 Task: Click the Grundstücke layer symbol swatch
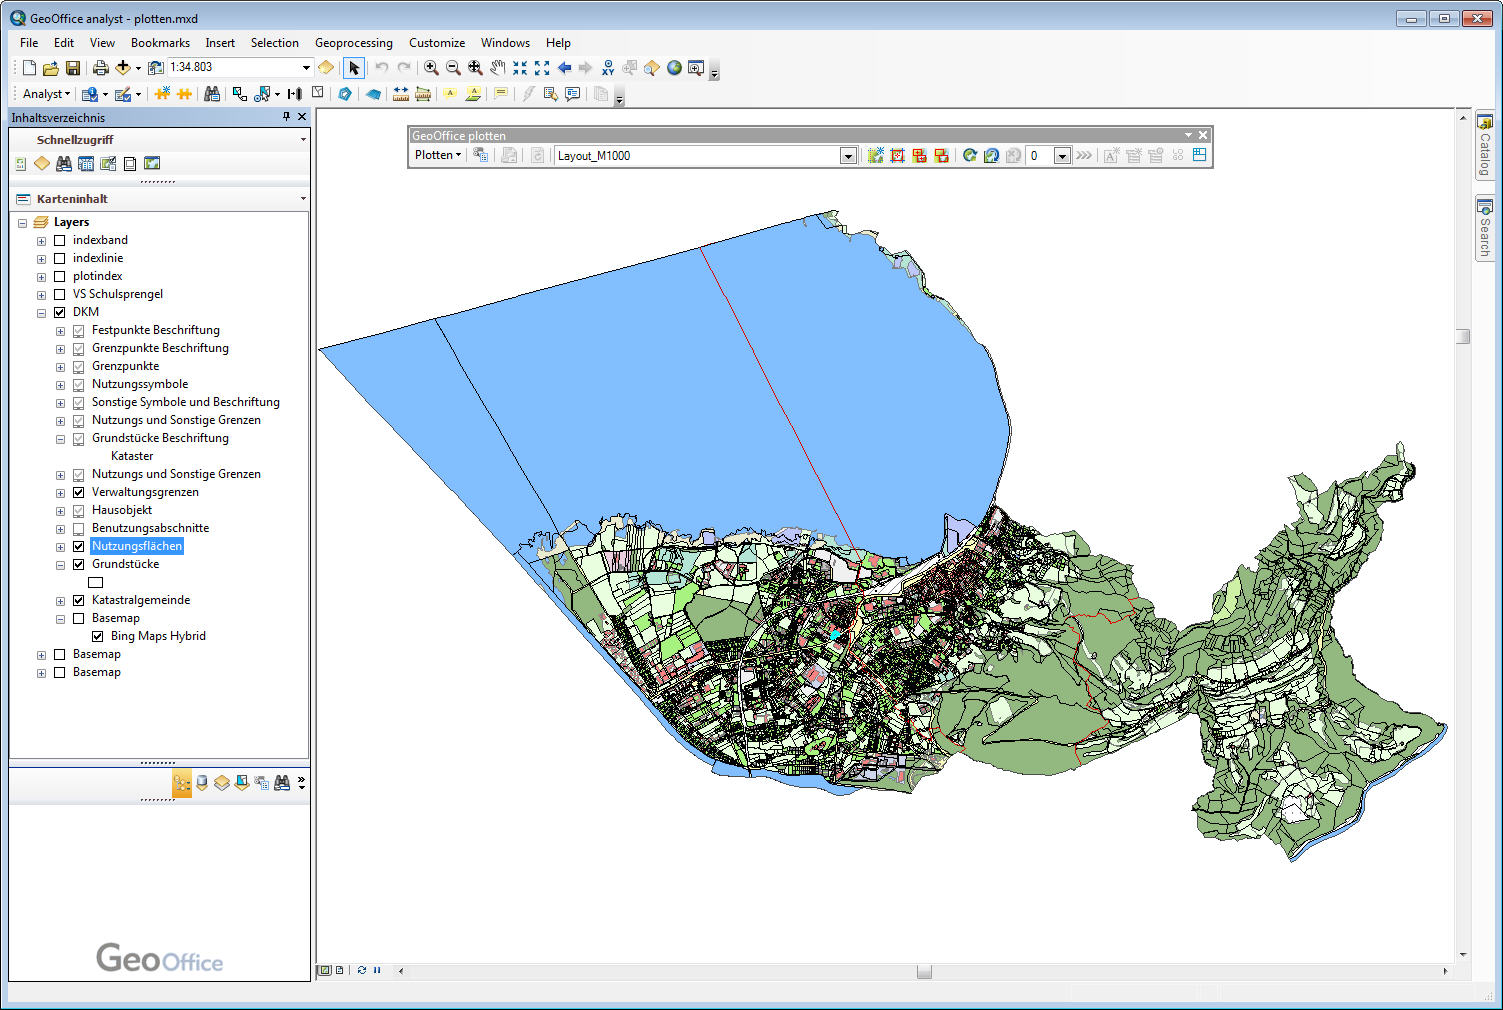coord(96,582)
